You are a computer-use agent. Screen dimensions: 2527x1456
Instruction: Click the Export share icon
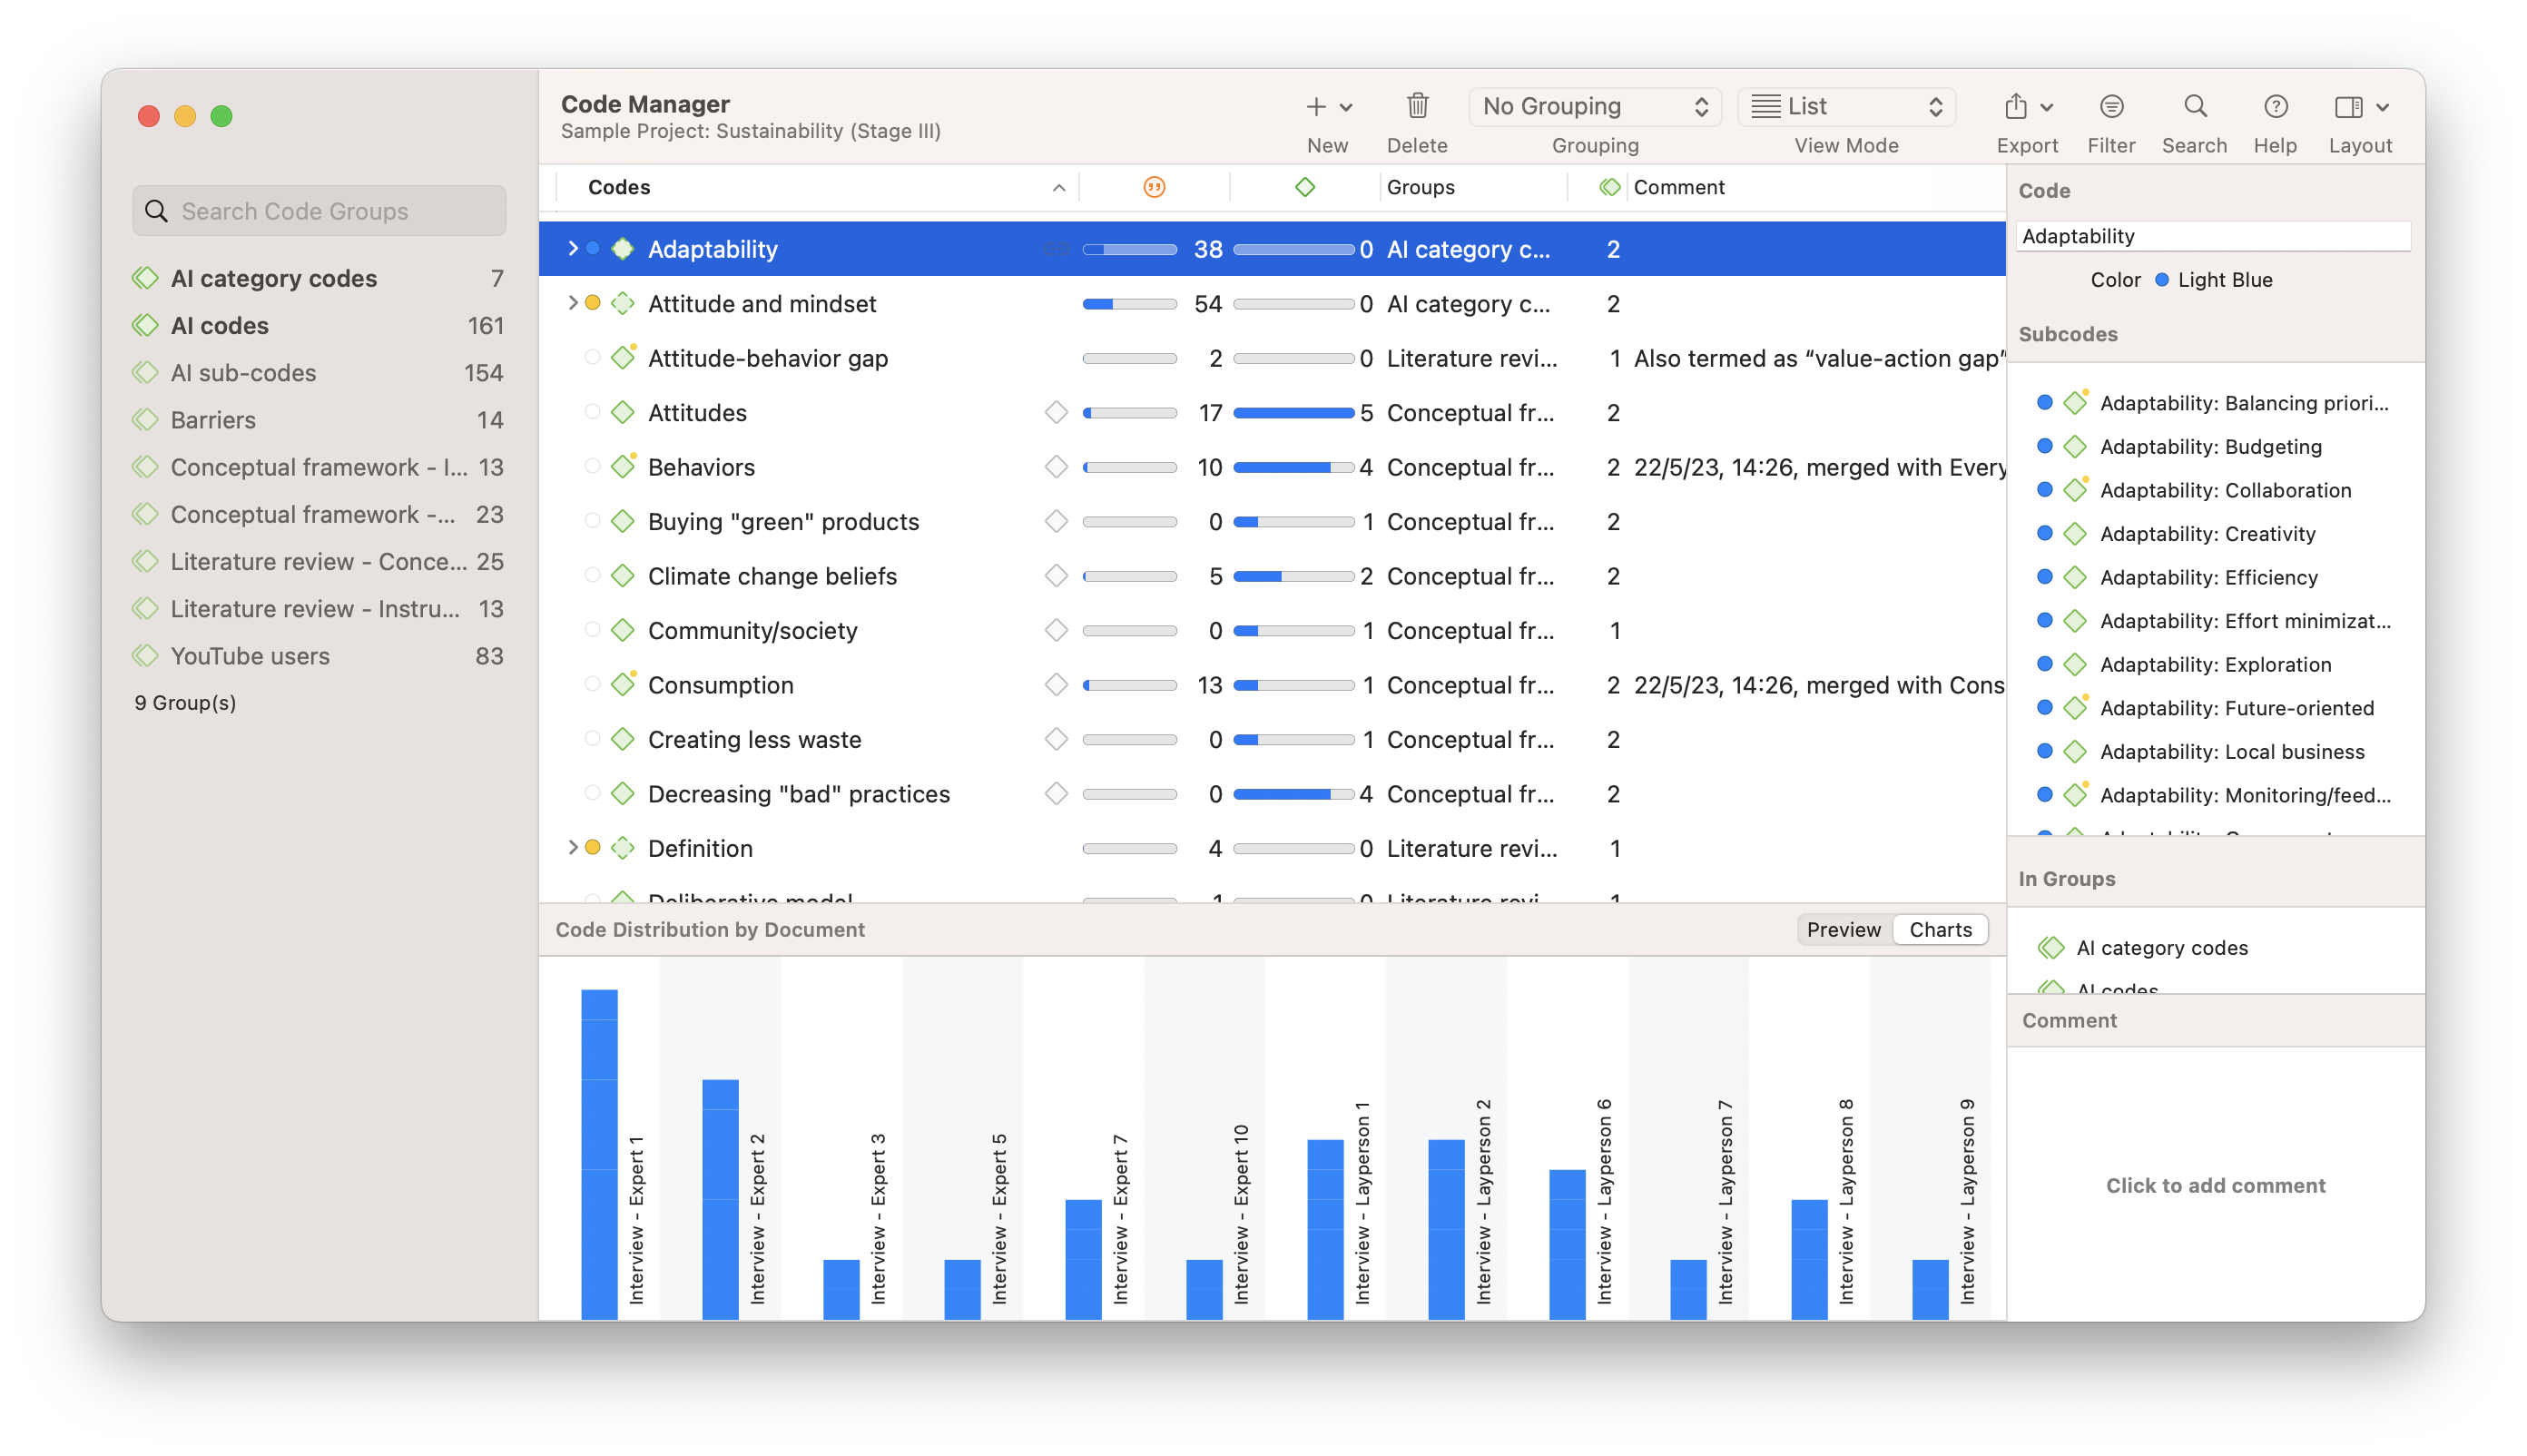(2016, 106)
